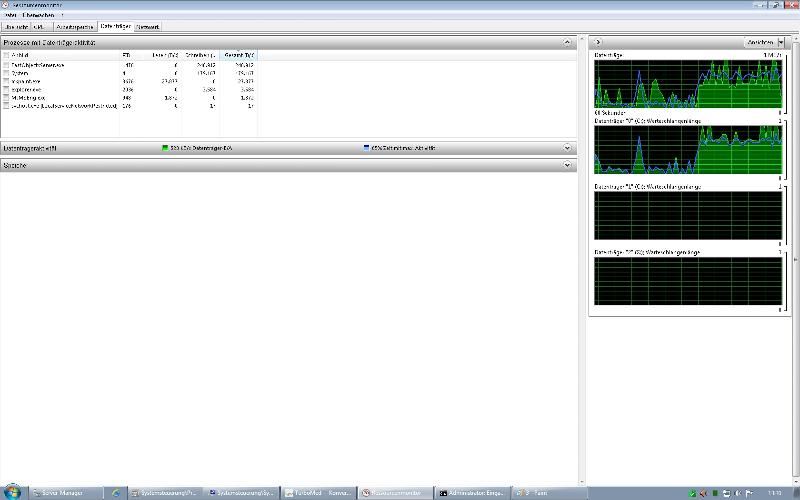Click the Action Center flag tray icon
The image size is (800, 500).
click(749, 493)
